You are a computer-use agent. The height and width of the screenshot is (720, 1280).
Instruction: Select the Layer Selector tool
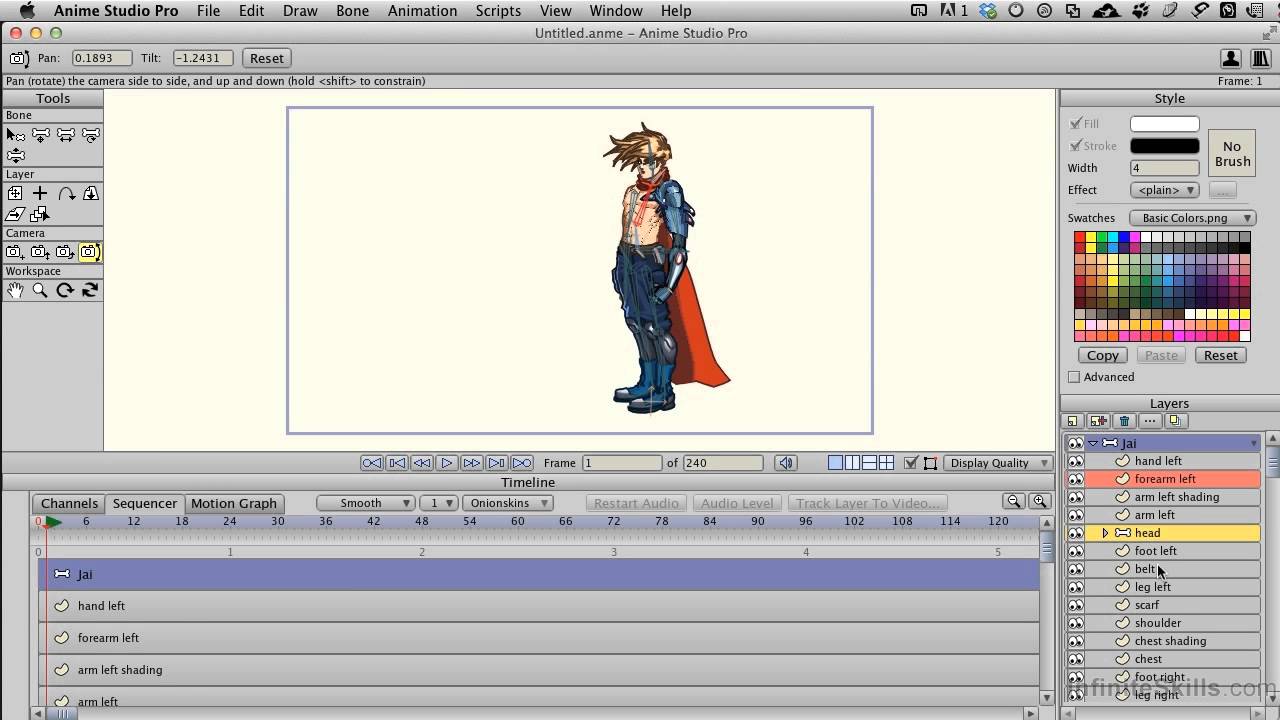[40, 214]
